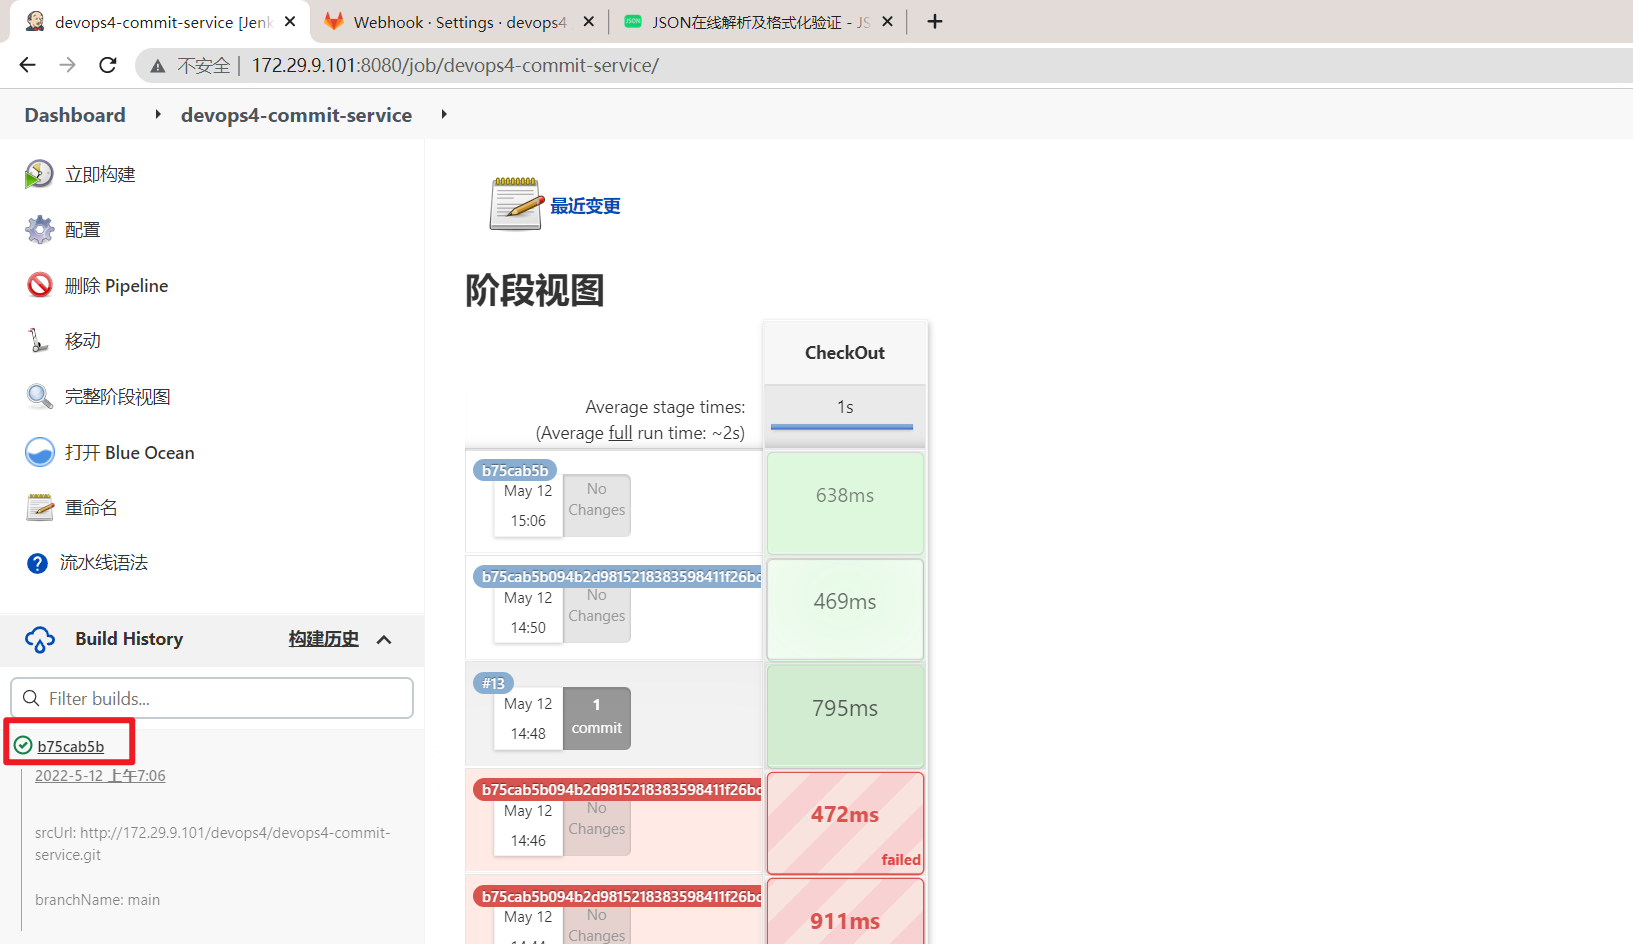This screenshot has width=1633, height=944.
Task: Click the Build History cloud icon
Action: point(40,639)
